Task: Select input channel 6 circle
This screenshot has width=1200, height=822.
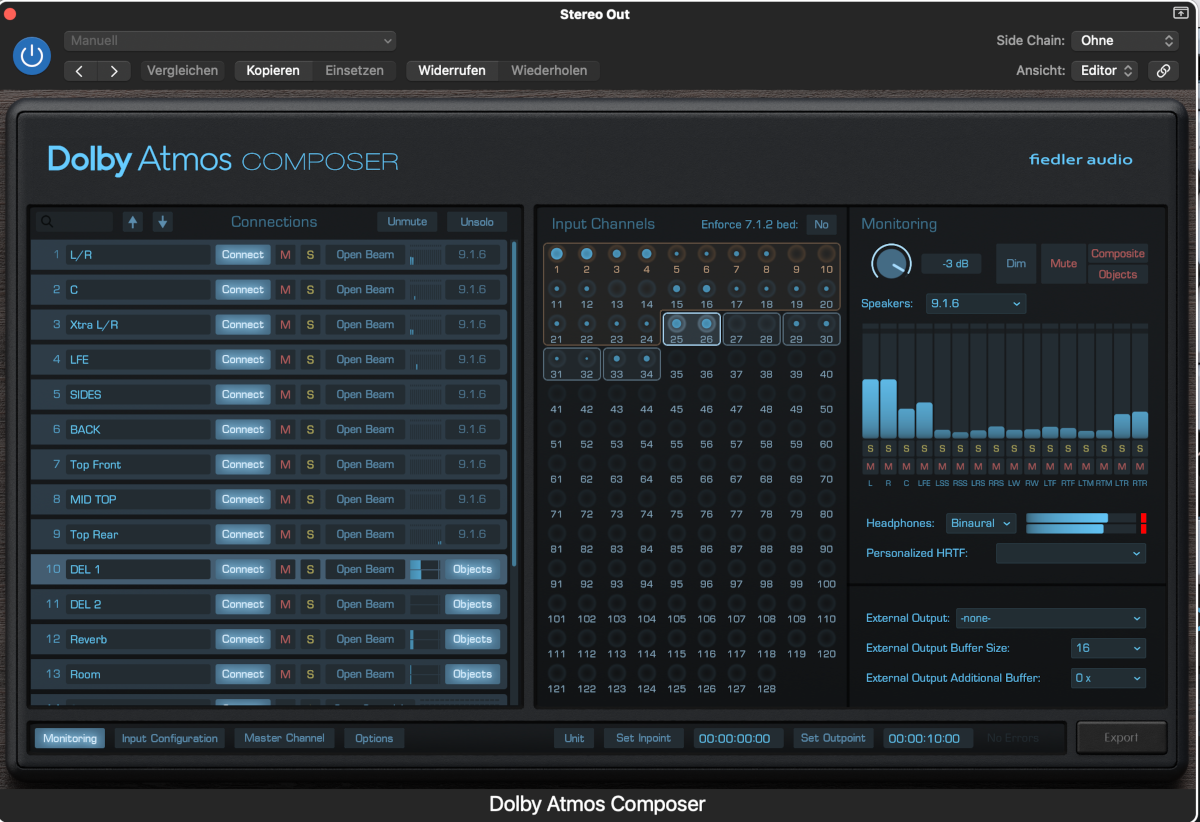Action: [x=707, y=255]
